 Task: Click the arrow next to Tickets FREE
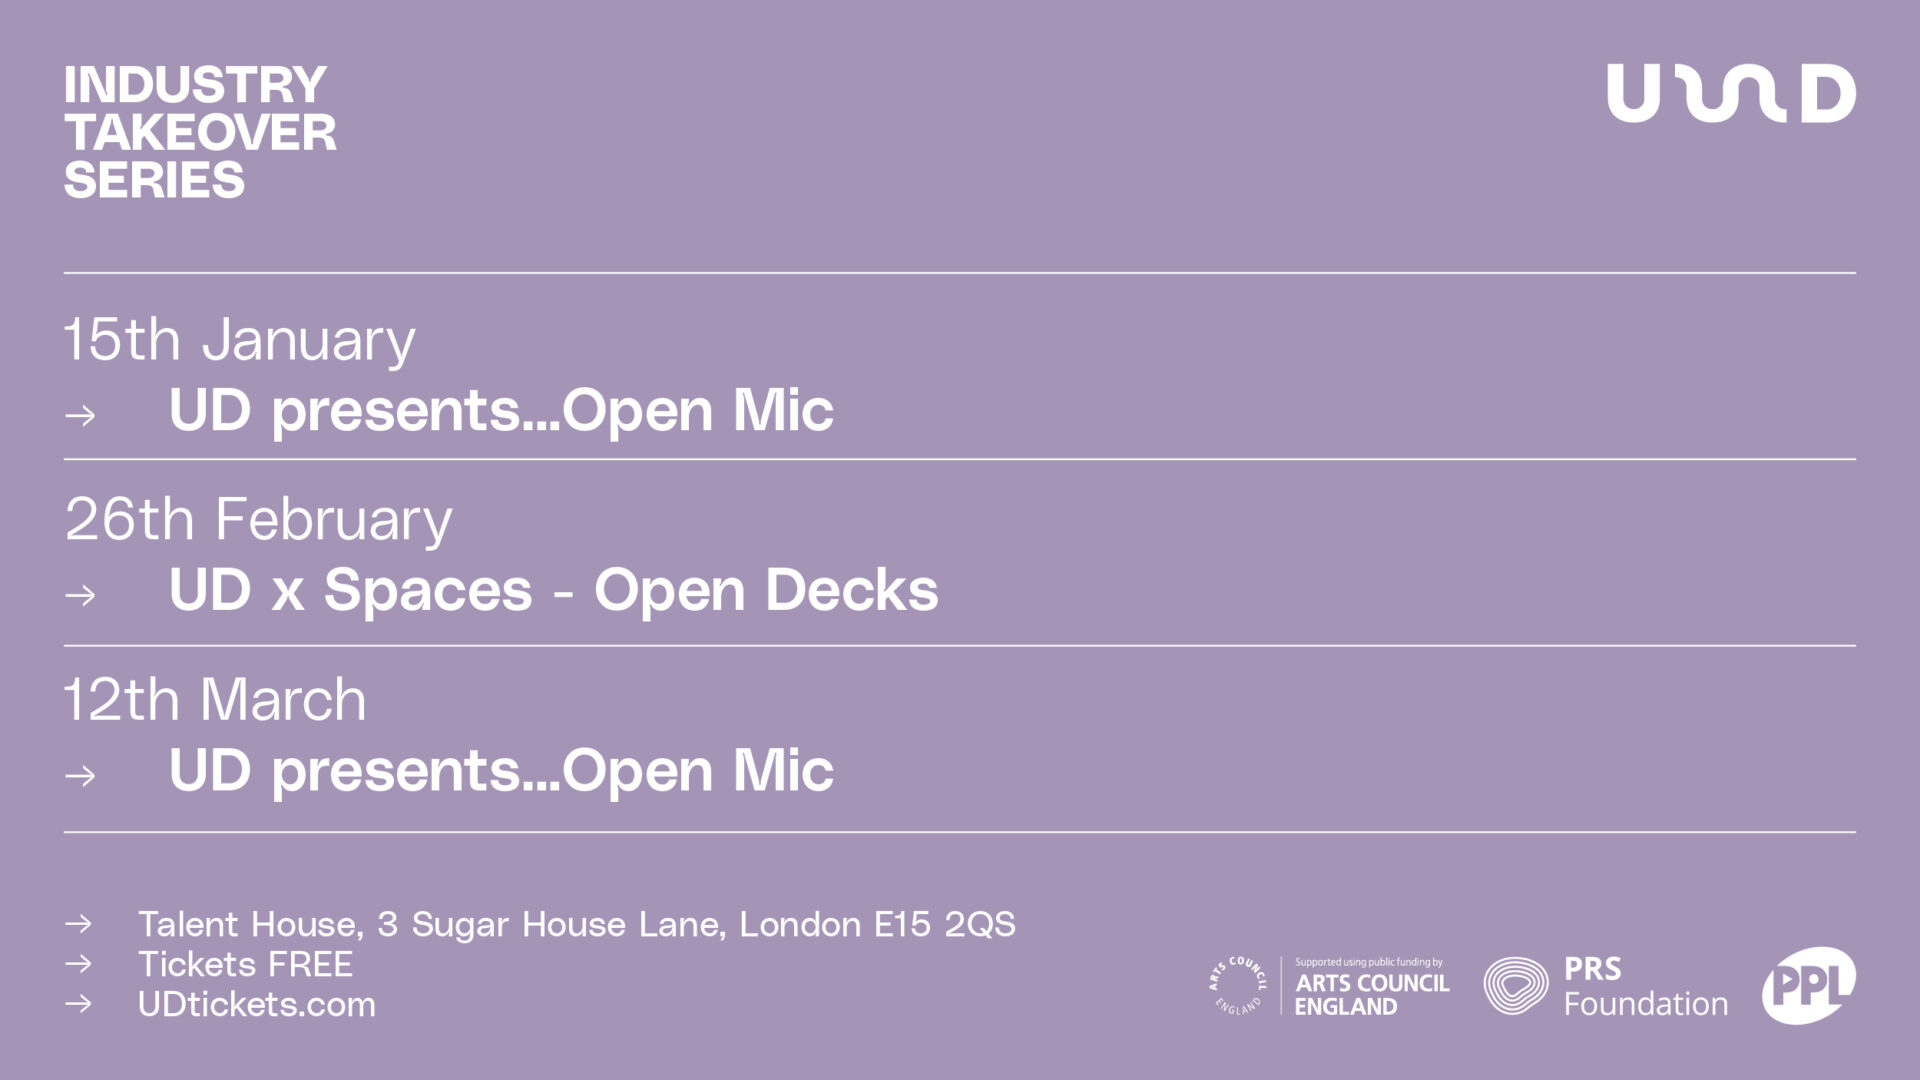78,964
